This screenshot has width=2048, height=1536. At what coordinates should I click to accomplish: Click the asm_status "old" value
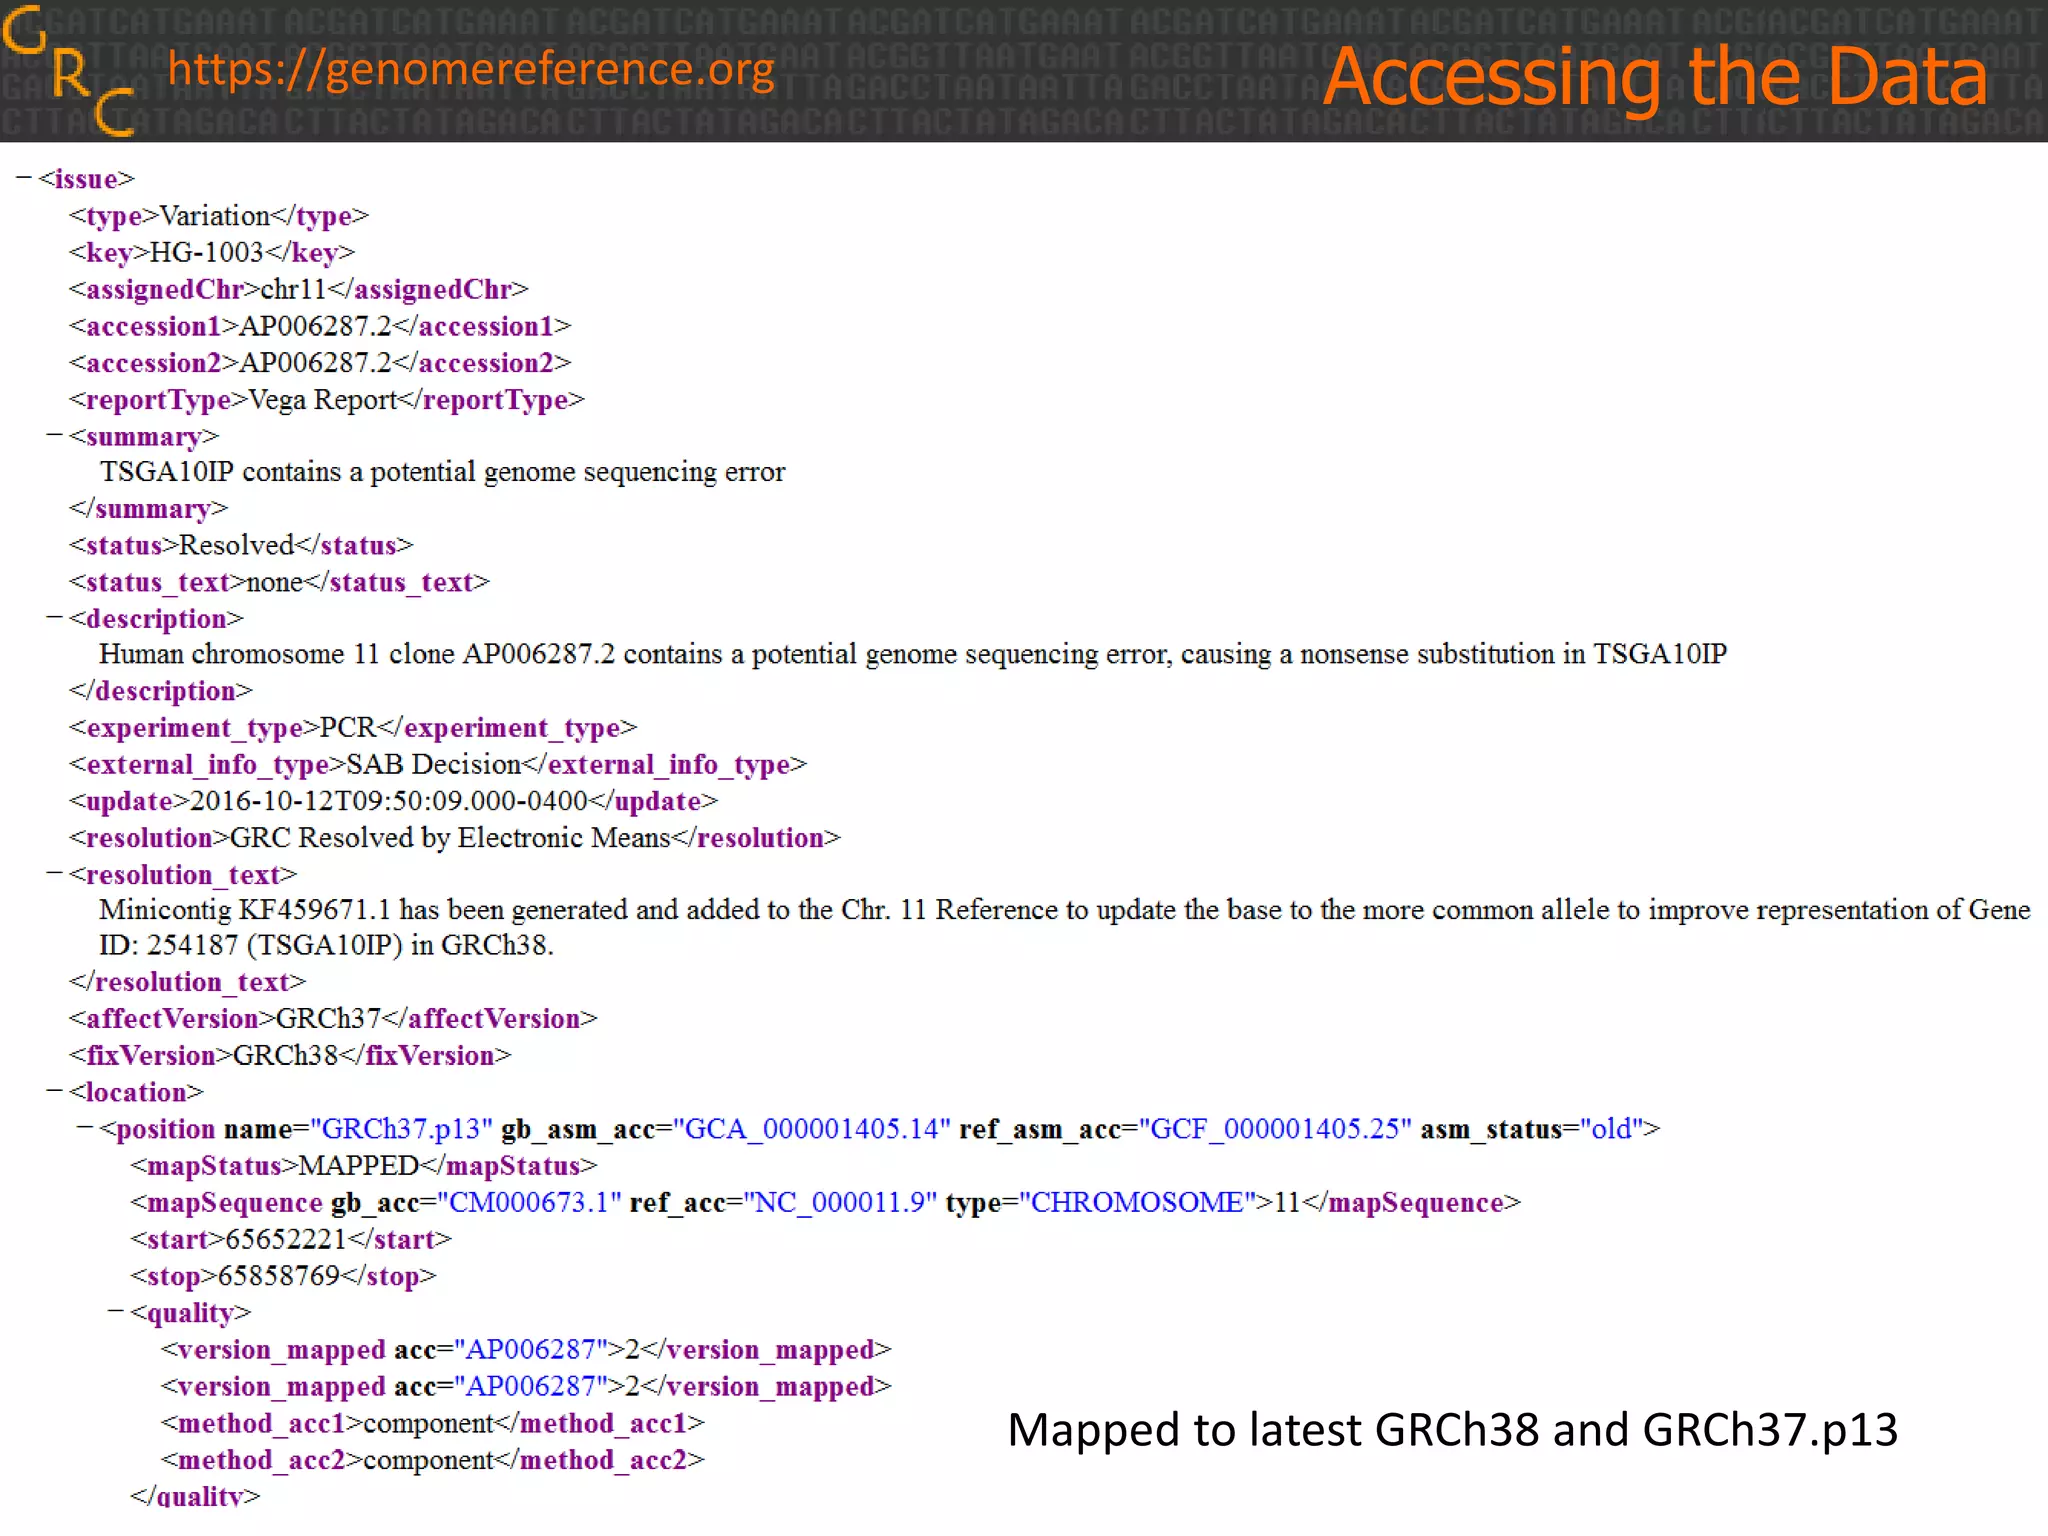click(1612, 1129)
